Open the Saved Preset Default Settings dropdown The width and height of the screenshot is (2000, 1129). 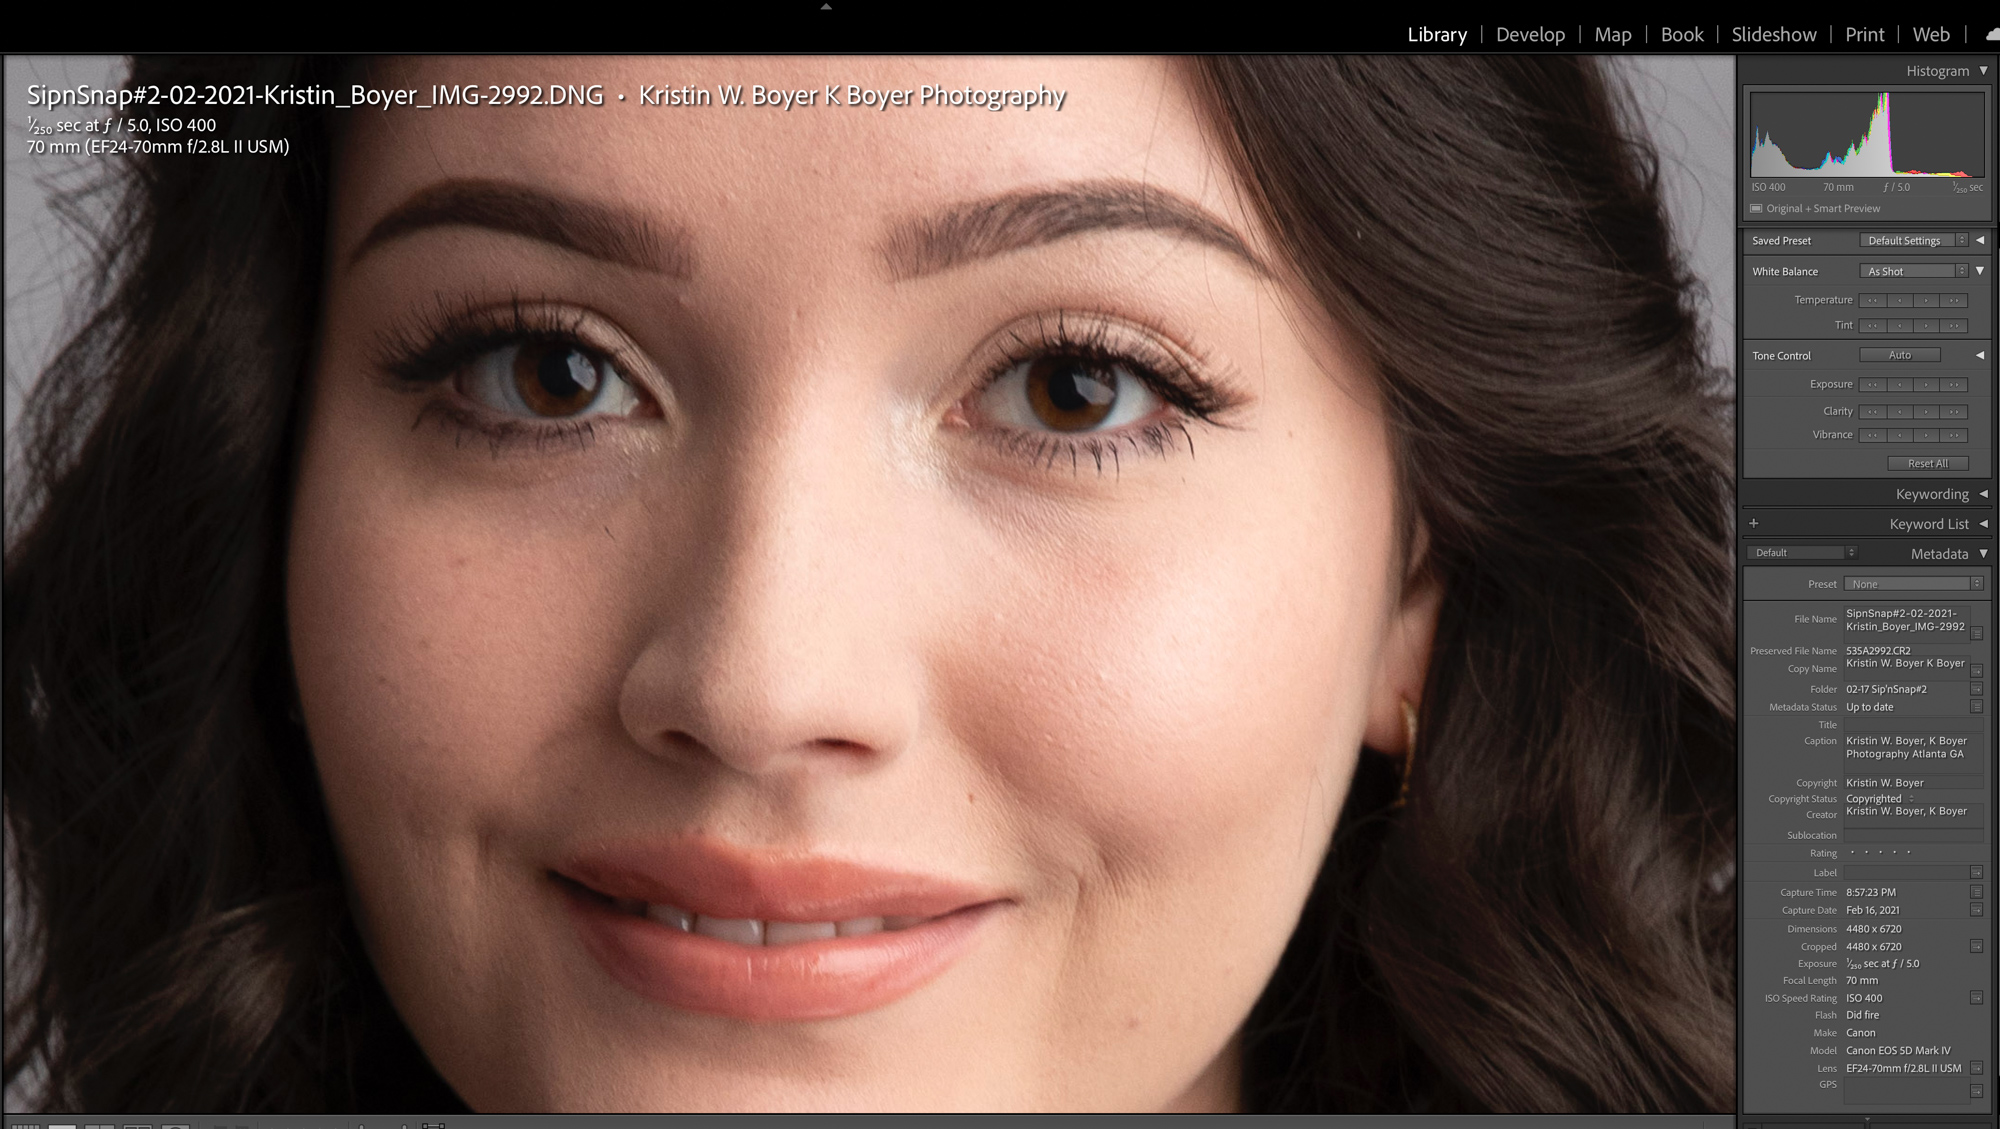[x=1913, y=241]
